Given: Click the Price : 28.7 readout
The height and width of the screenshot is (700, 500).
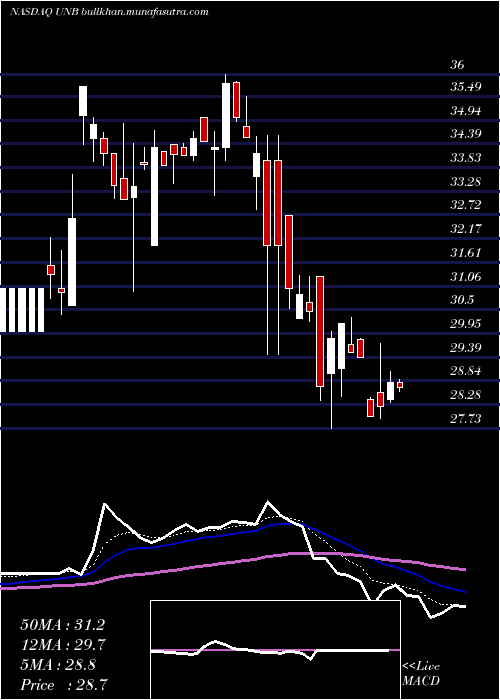Looking at the screenshot, I should [x=64, y=684].
